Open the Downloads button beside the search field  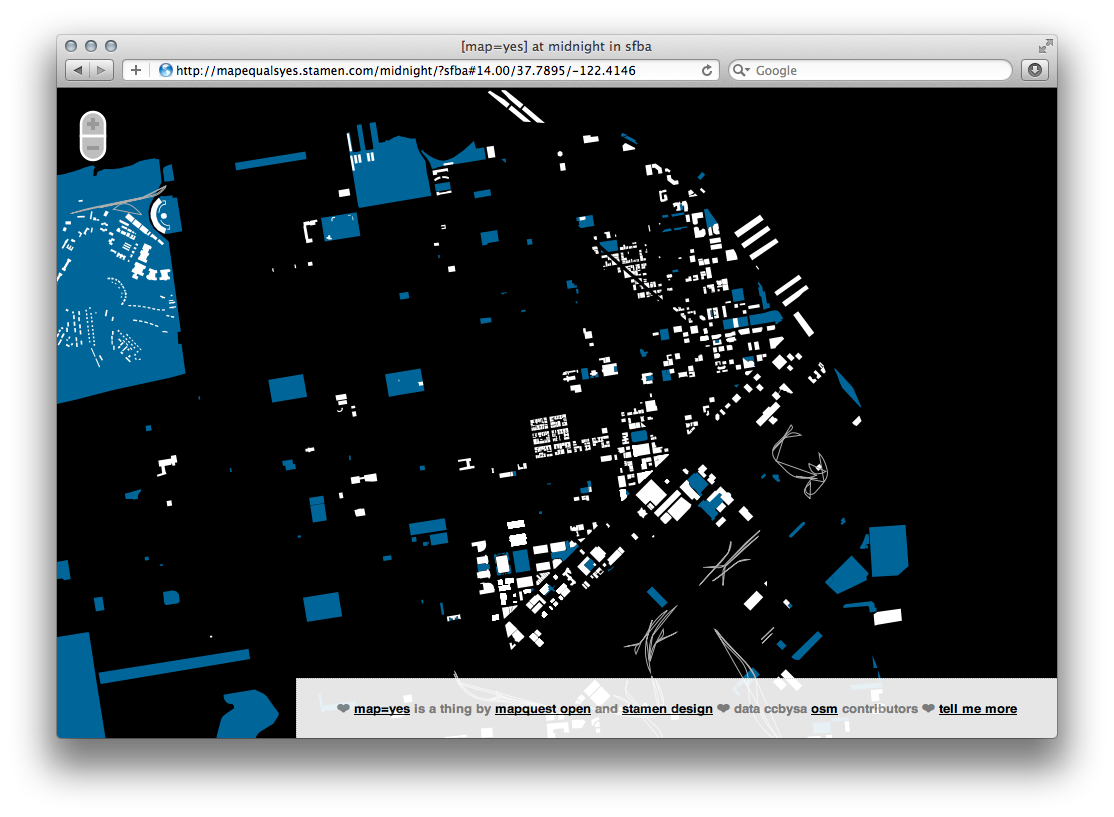pyautogui.click(x=1034, y=70)
